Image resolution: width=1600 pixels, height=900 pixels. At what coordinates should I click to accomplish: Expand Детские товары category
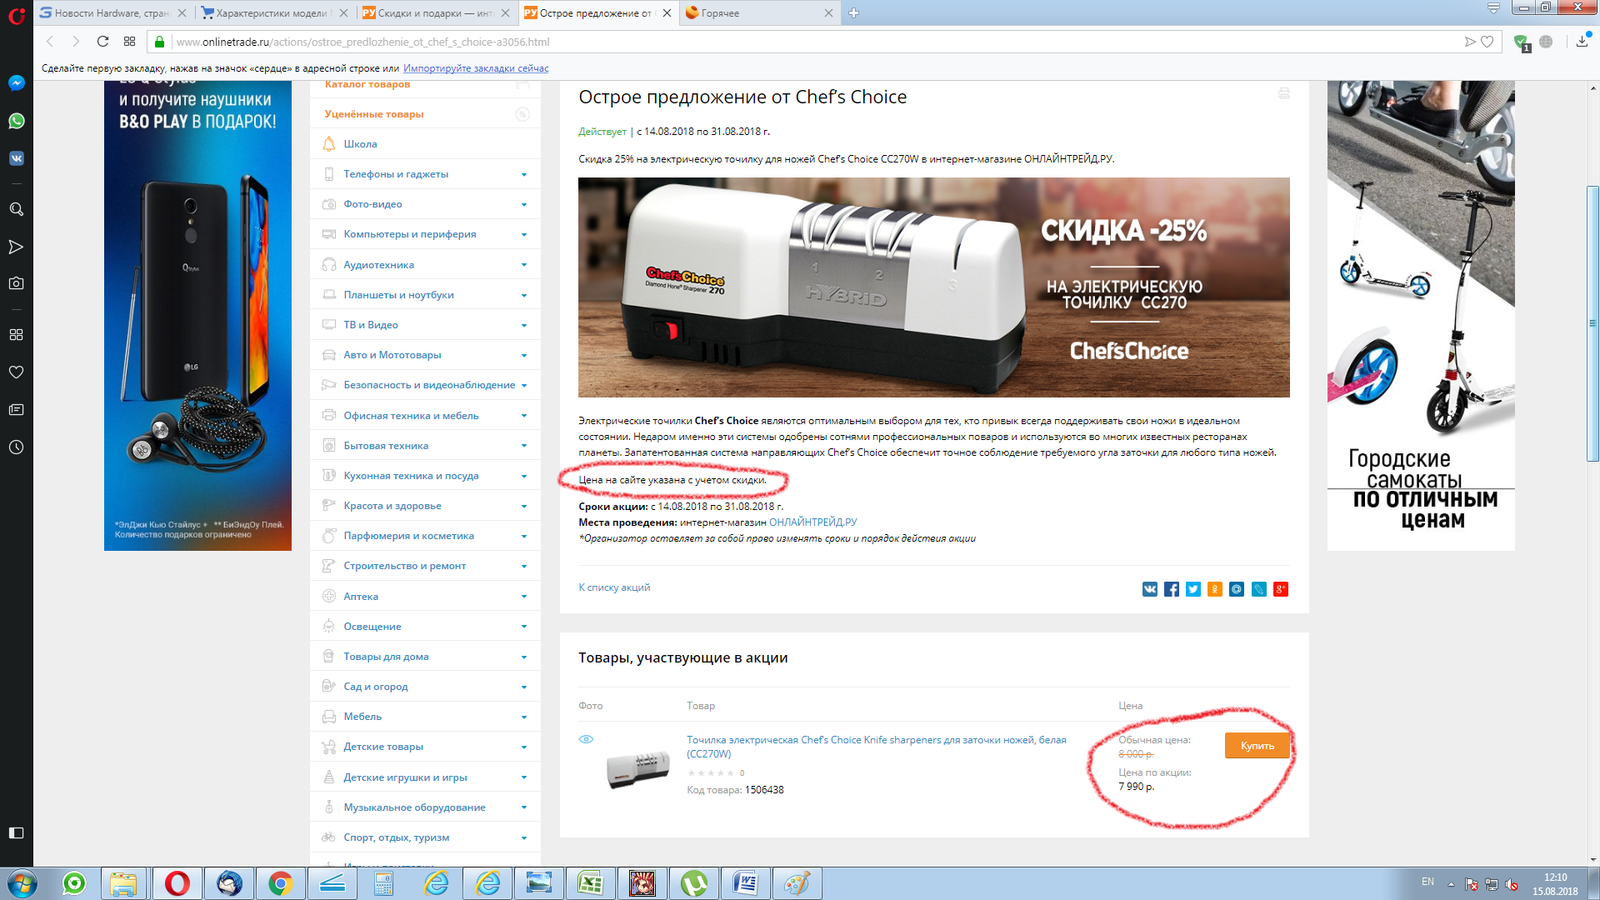524,747
